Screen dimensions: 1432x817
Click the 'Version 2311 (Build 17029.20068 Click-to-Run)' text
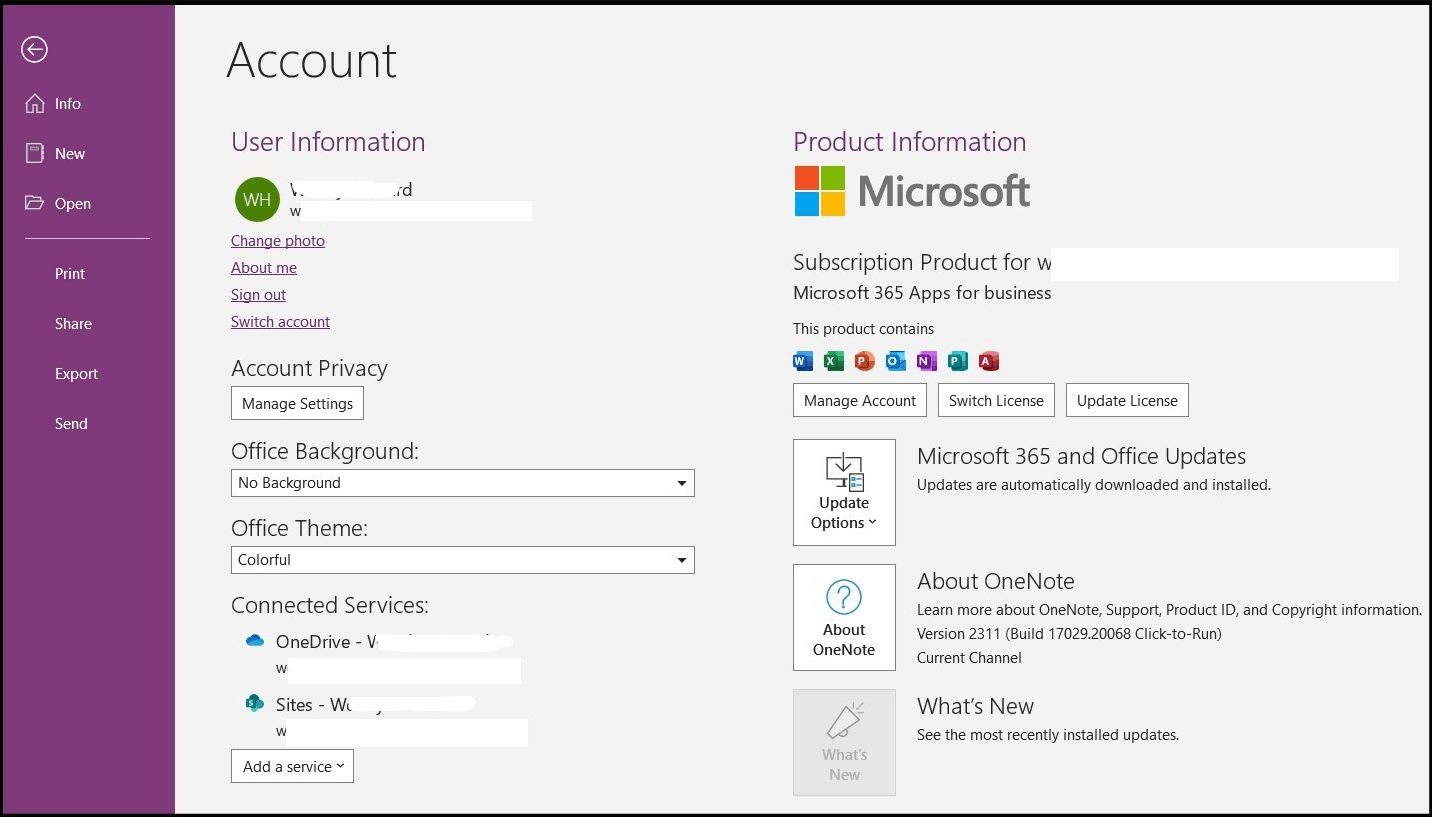[x=1069, y=634]
